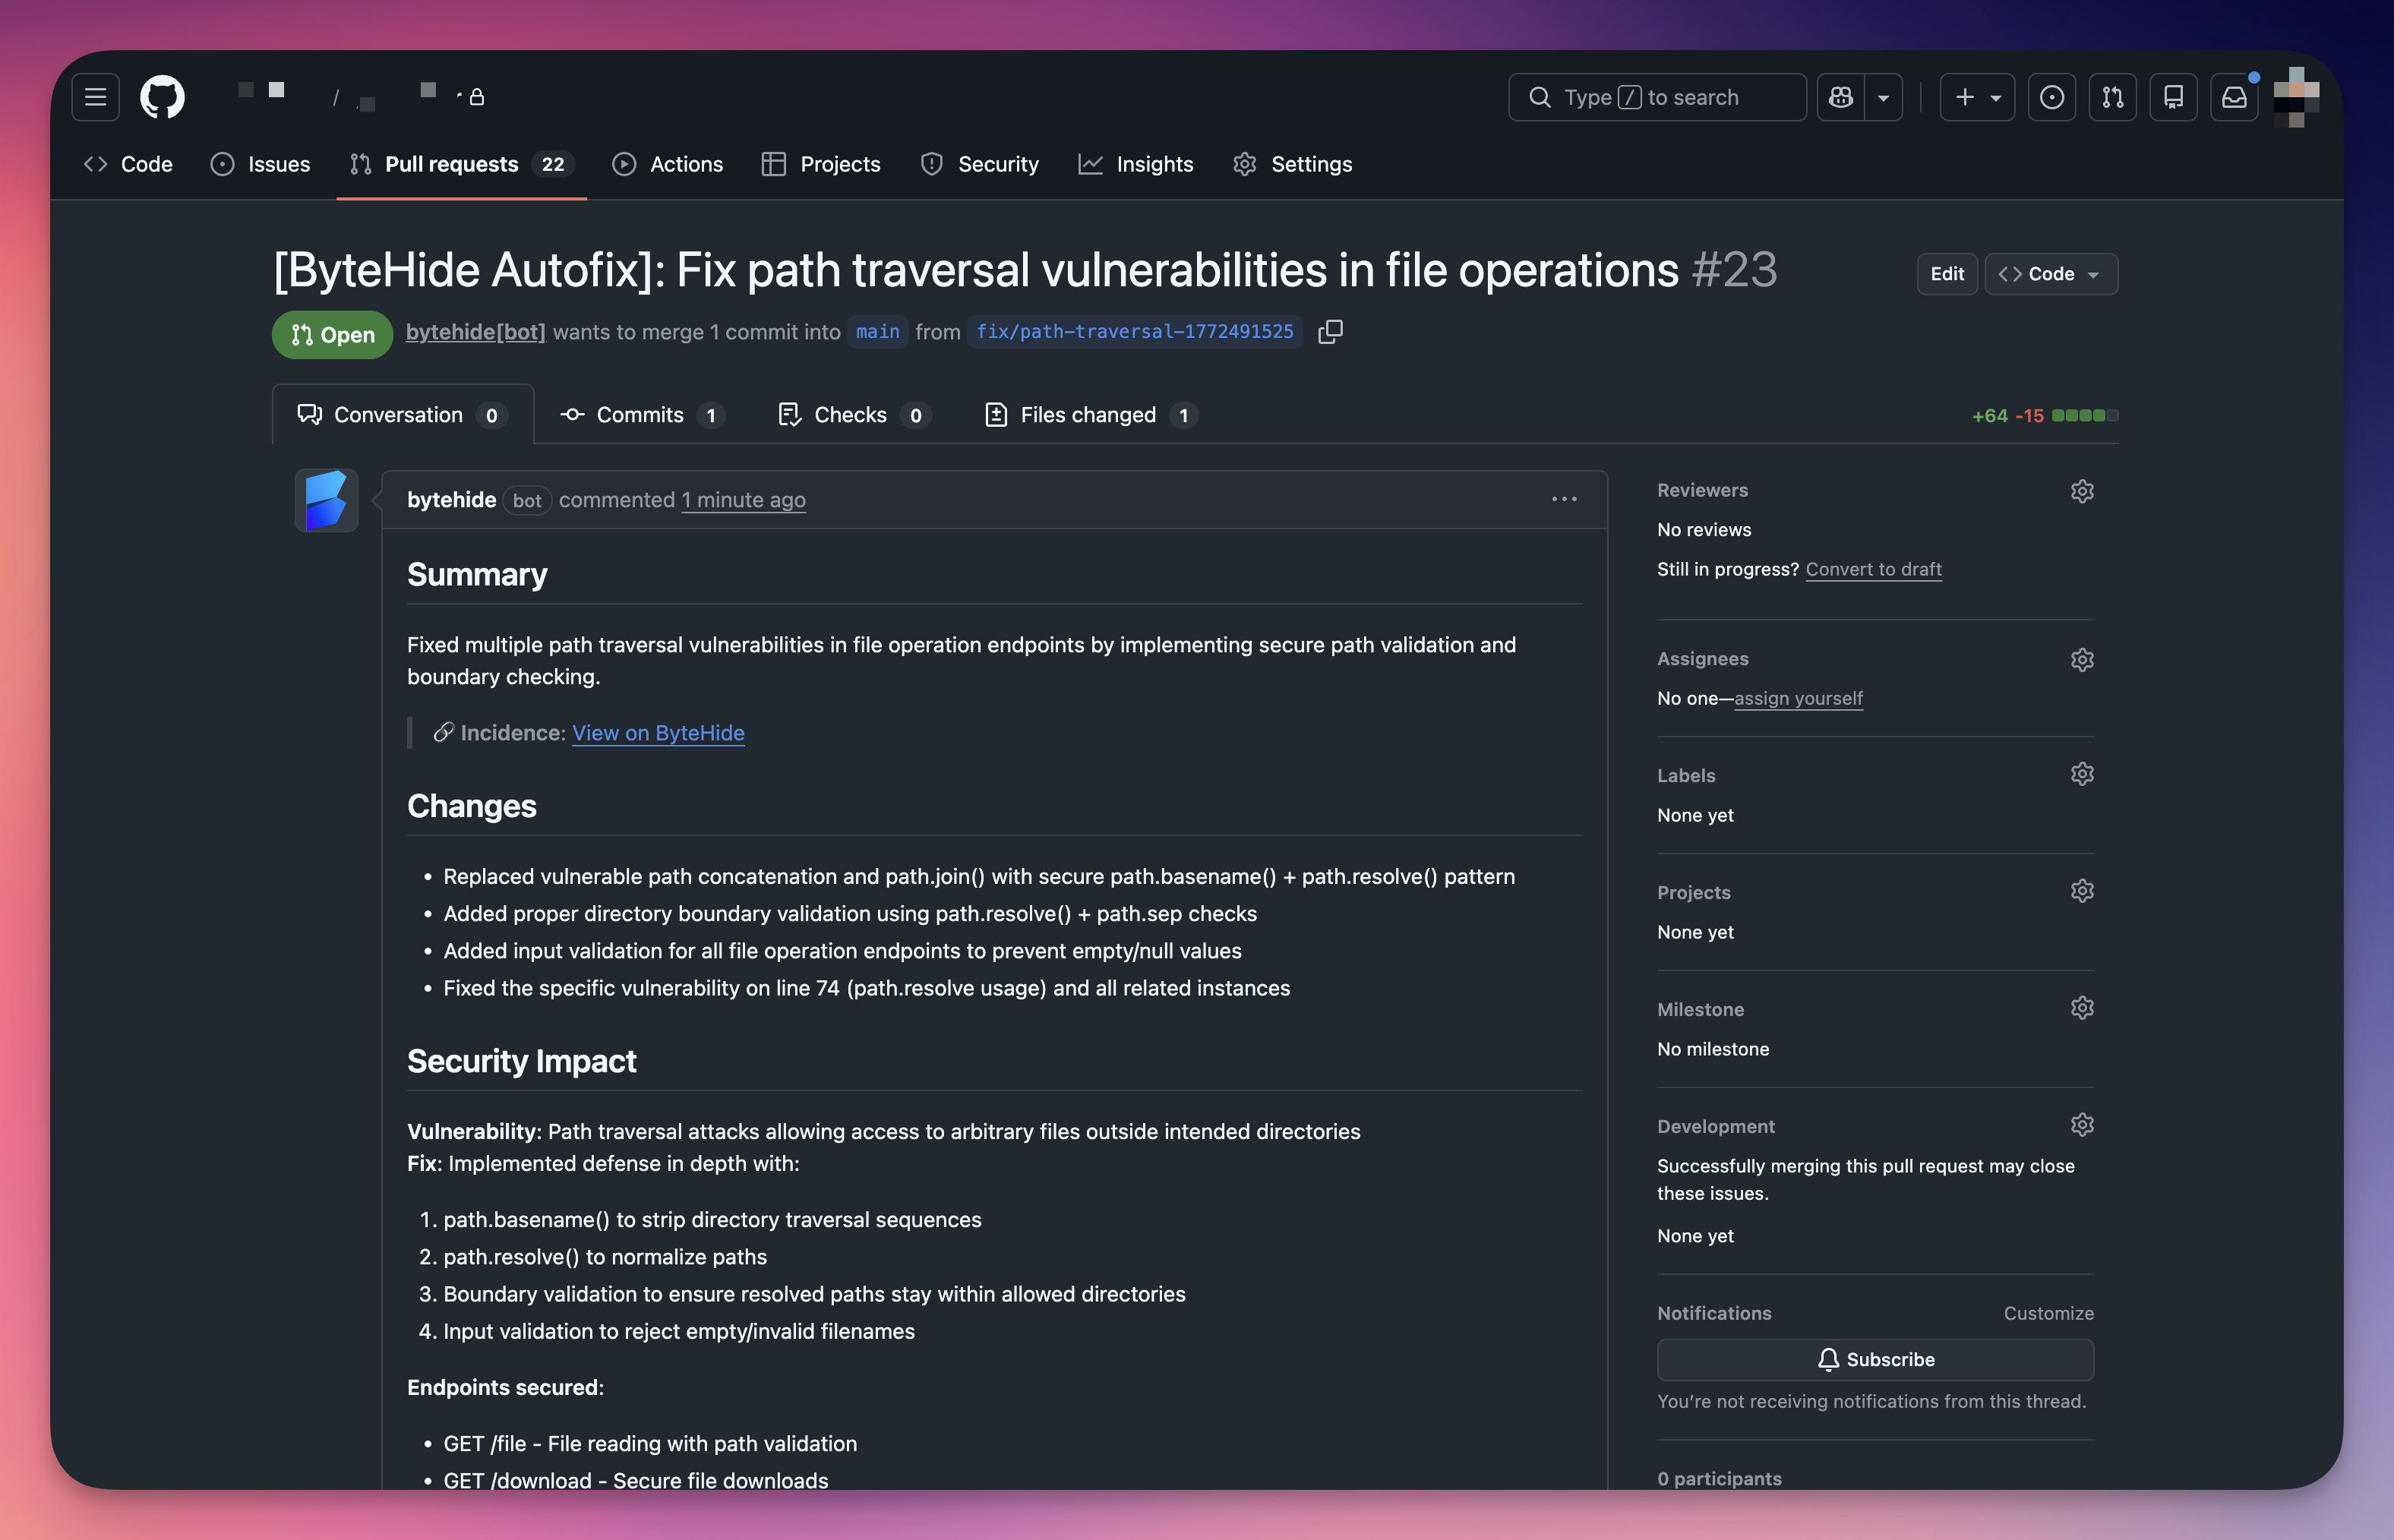
Task: Open the Copilot chat icon
Action: pyautogui.click(x=1840, y=97)
